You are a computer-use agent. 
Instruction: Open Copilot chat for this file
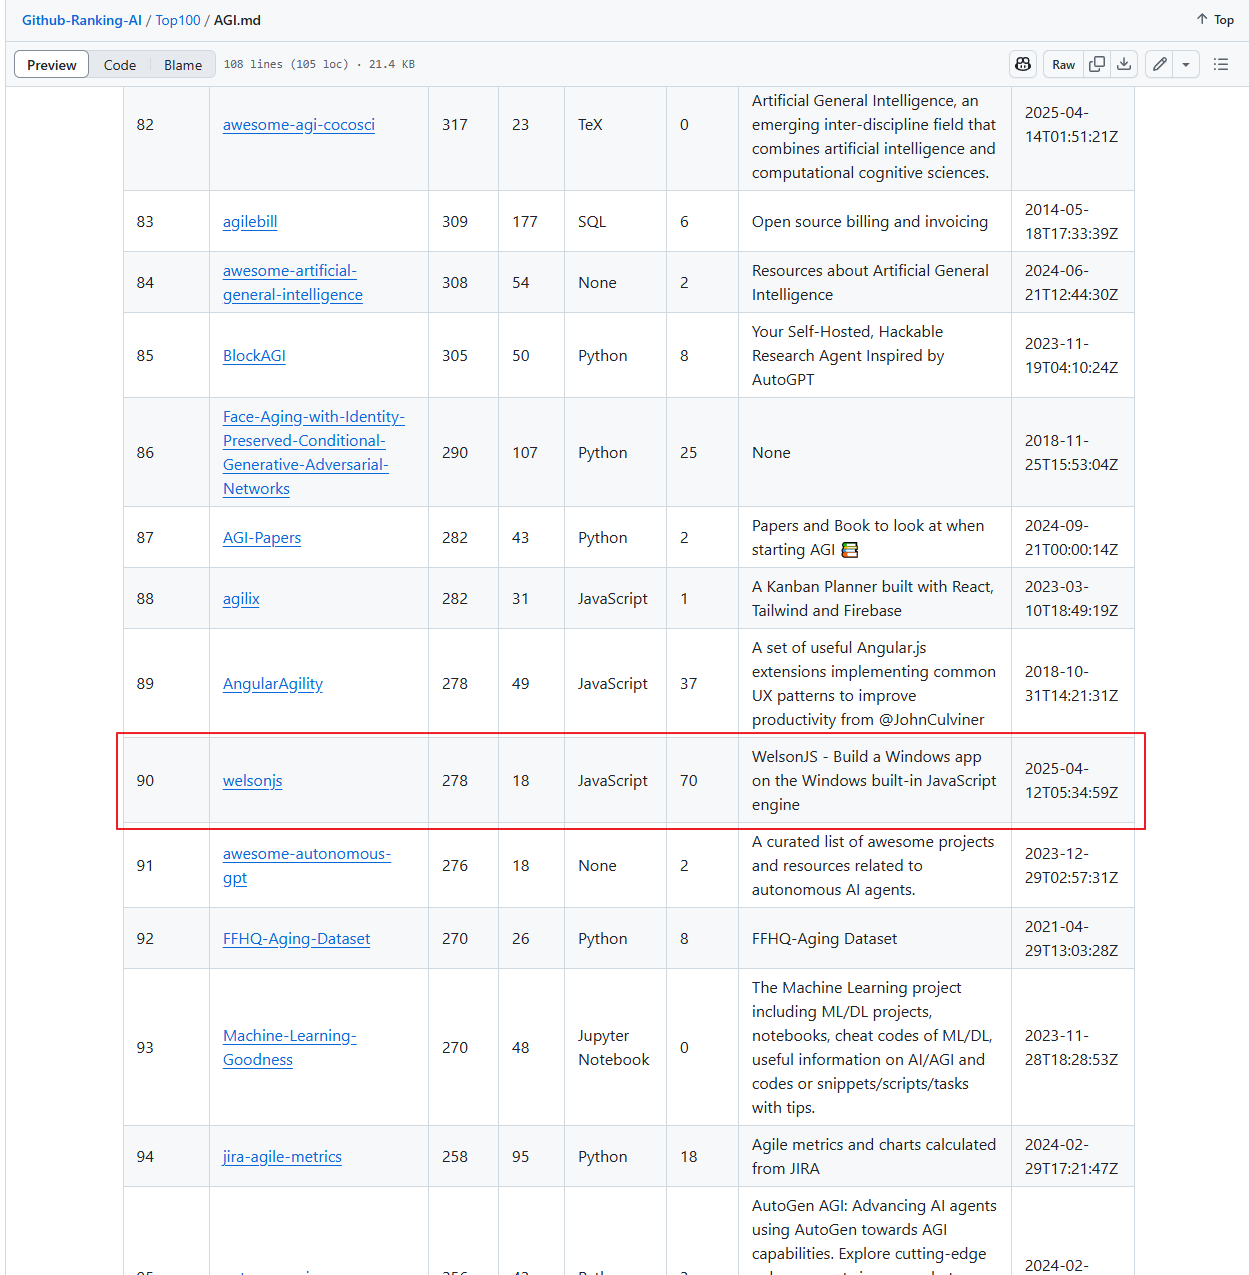coord(1022,64)
